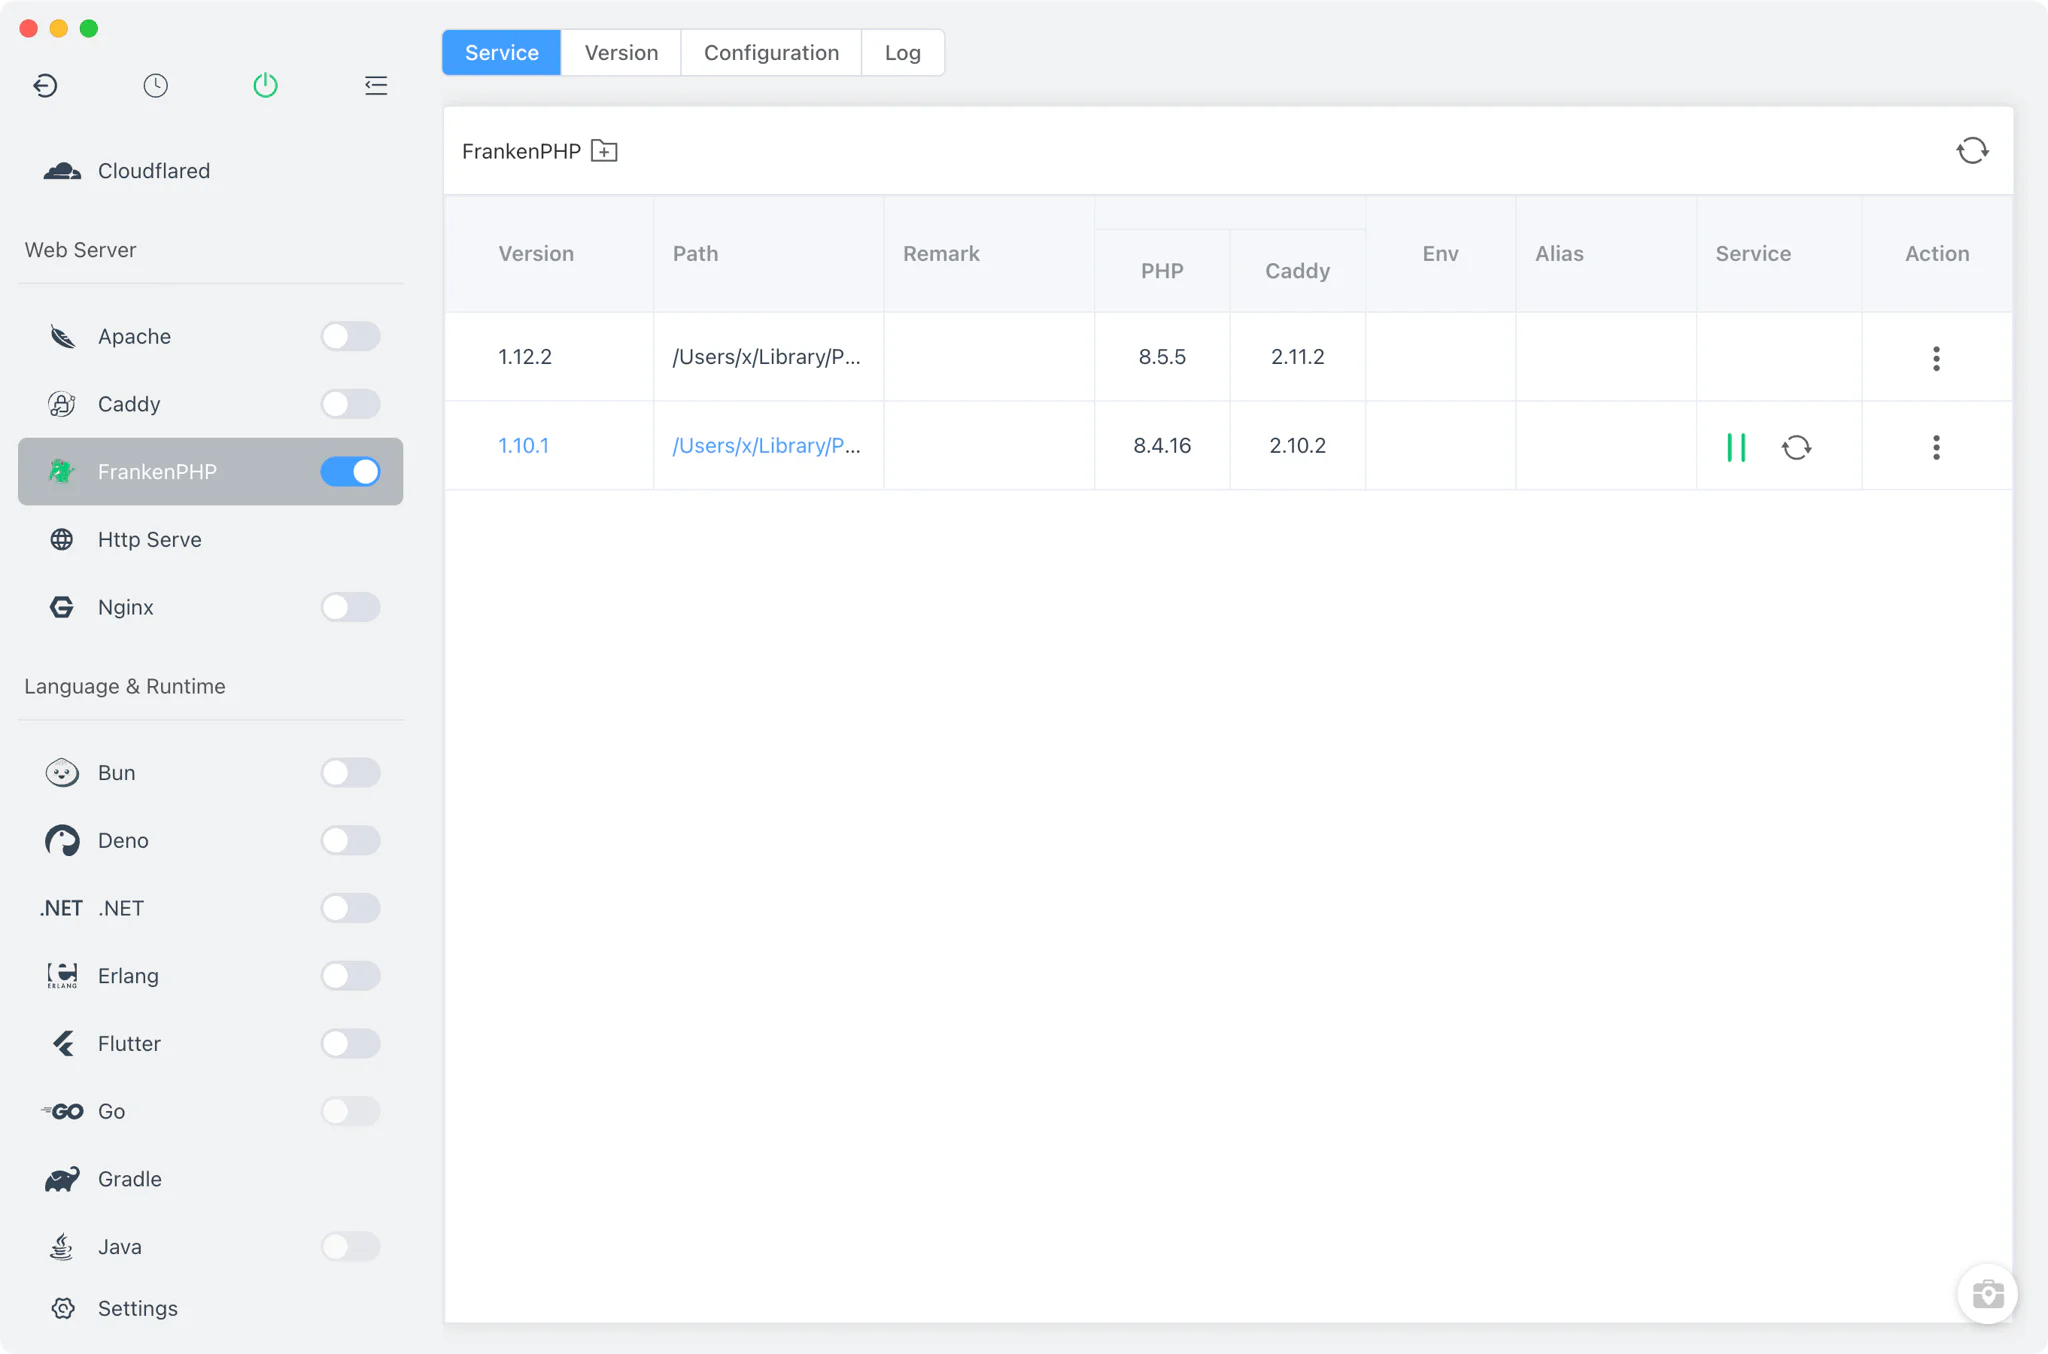Toggle the Flutter switch

[350, 1043]
